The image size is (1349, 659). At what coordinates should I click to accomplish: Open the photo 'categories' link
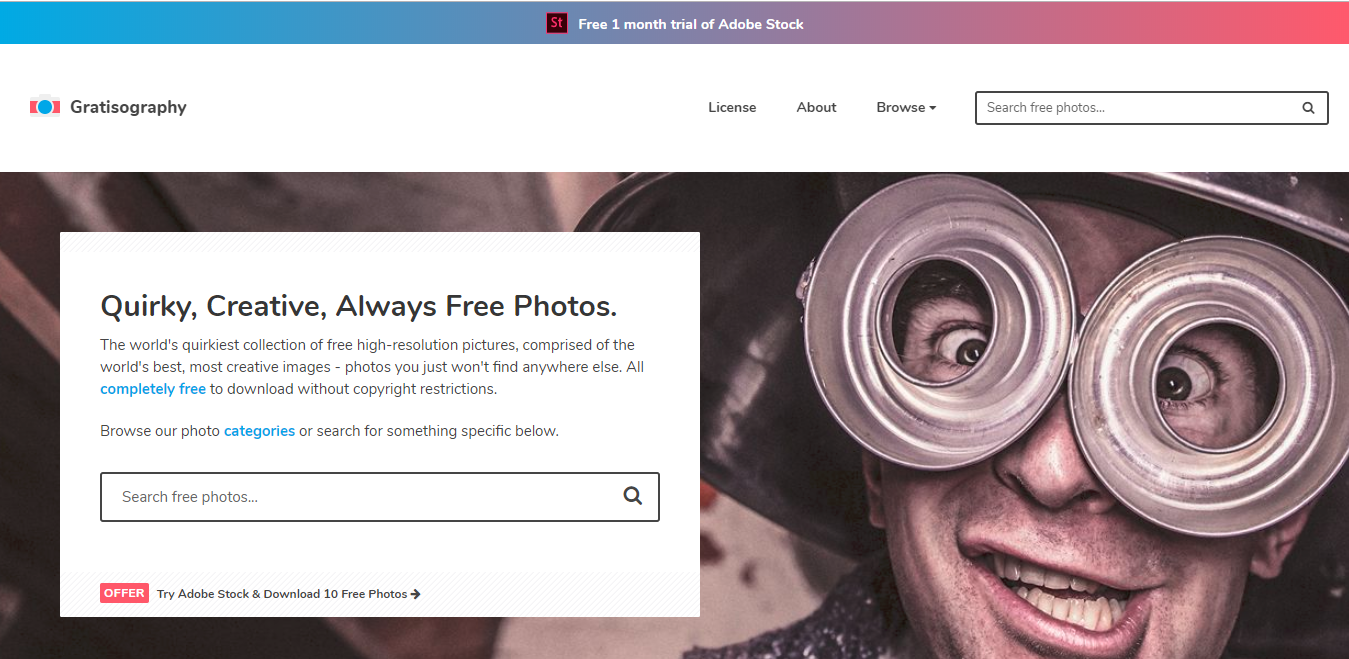pyautogui.click(x=259, y=430)
